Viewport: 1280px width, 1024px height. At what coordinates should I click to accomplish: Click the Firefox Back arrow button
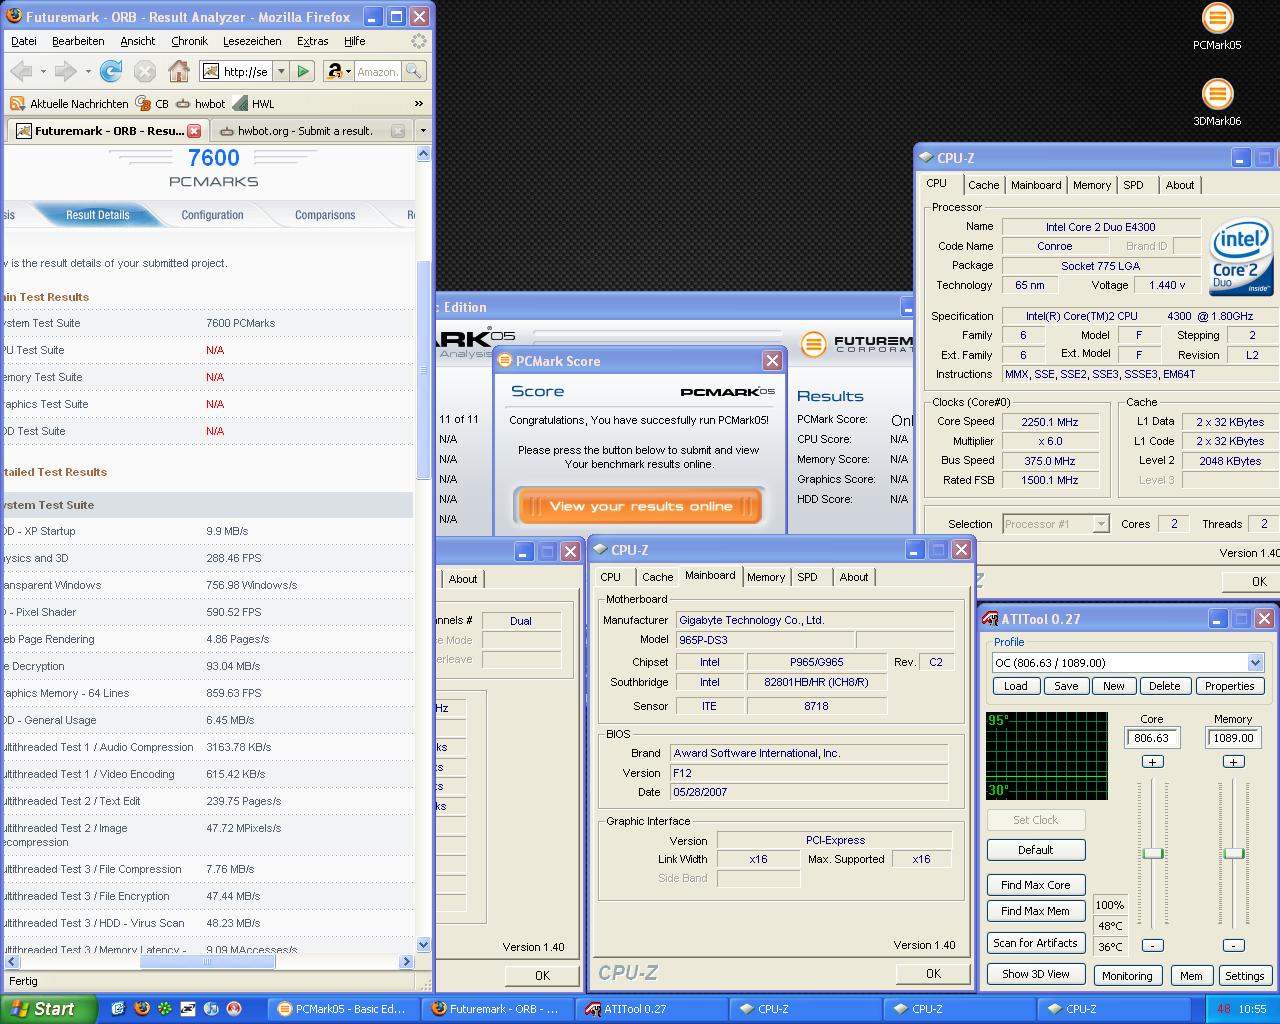(21, 71)
